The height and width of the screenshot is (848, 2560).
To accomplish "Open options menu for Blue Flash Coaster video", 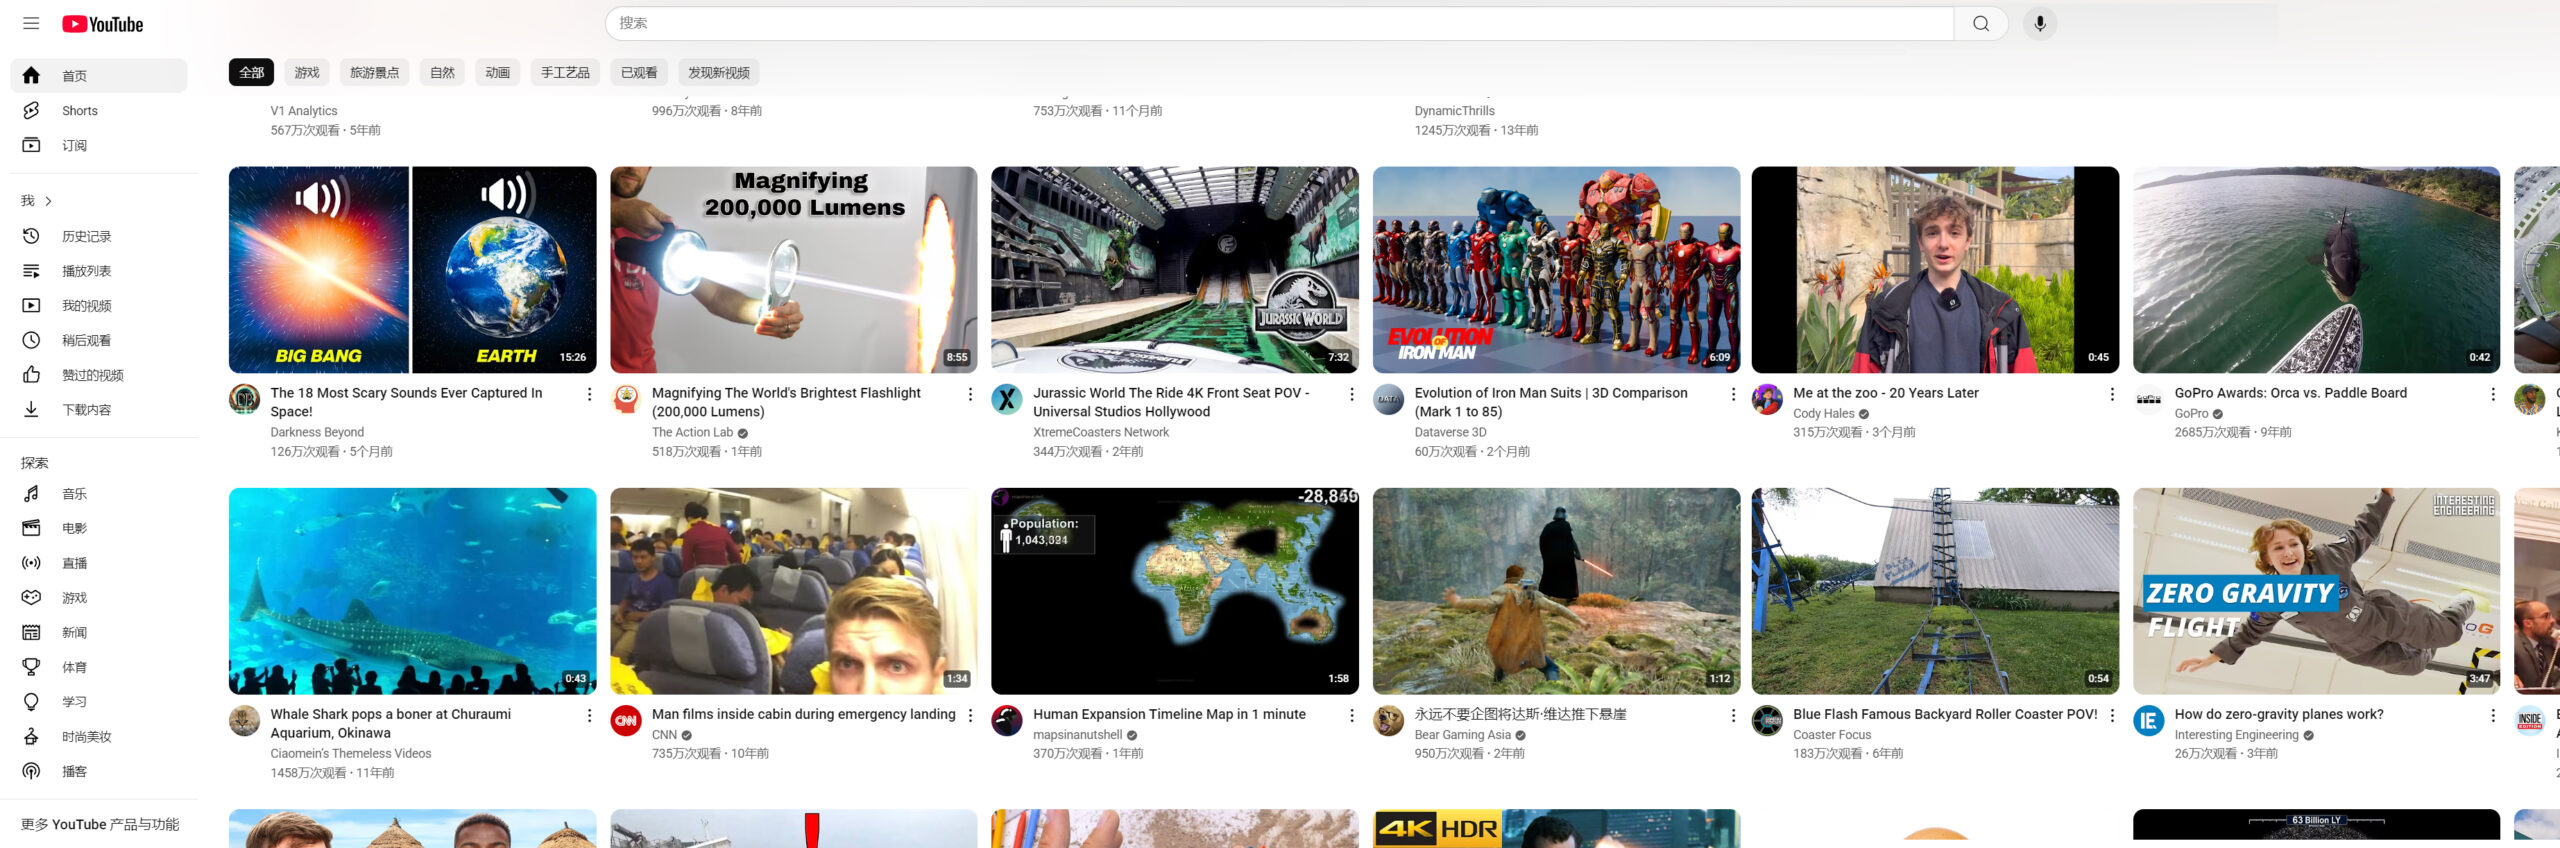I will (2112, 716).
